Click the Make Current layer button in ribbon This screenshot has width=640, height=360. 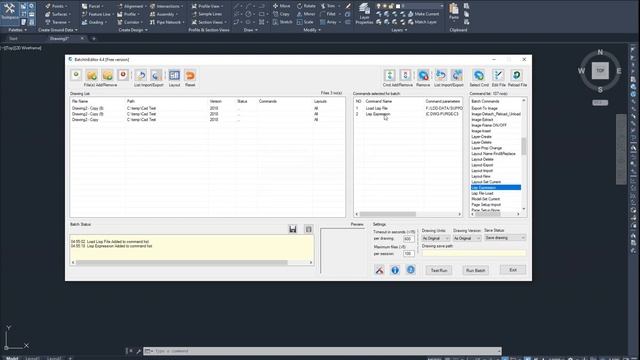click(423, 14)
